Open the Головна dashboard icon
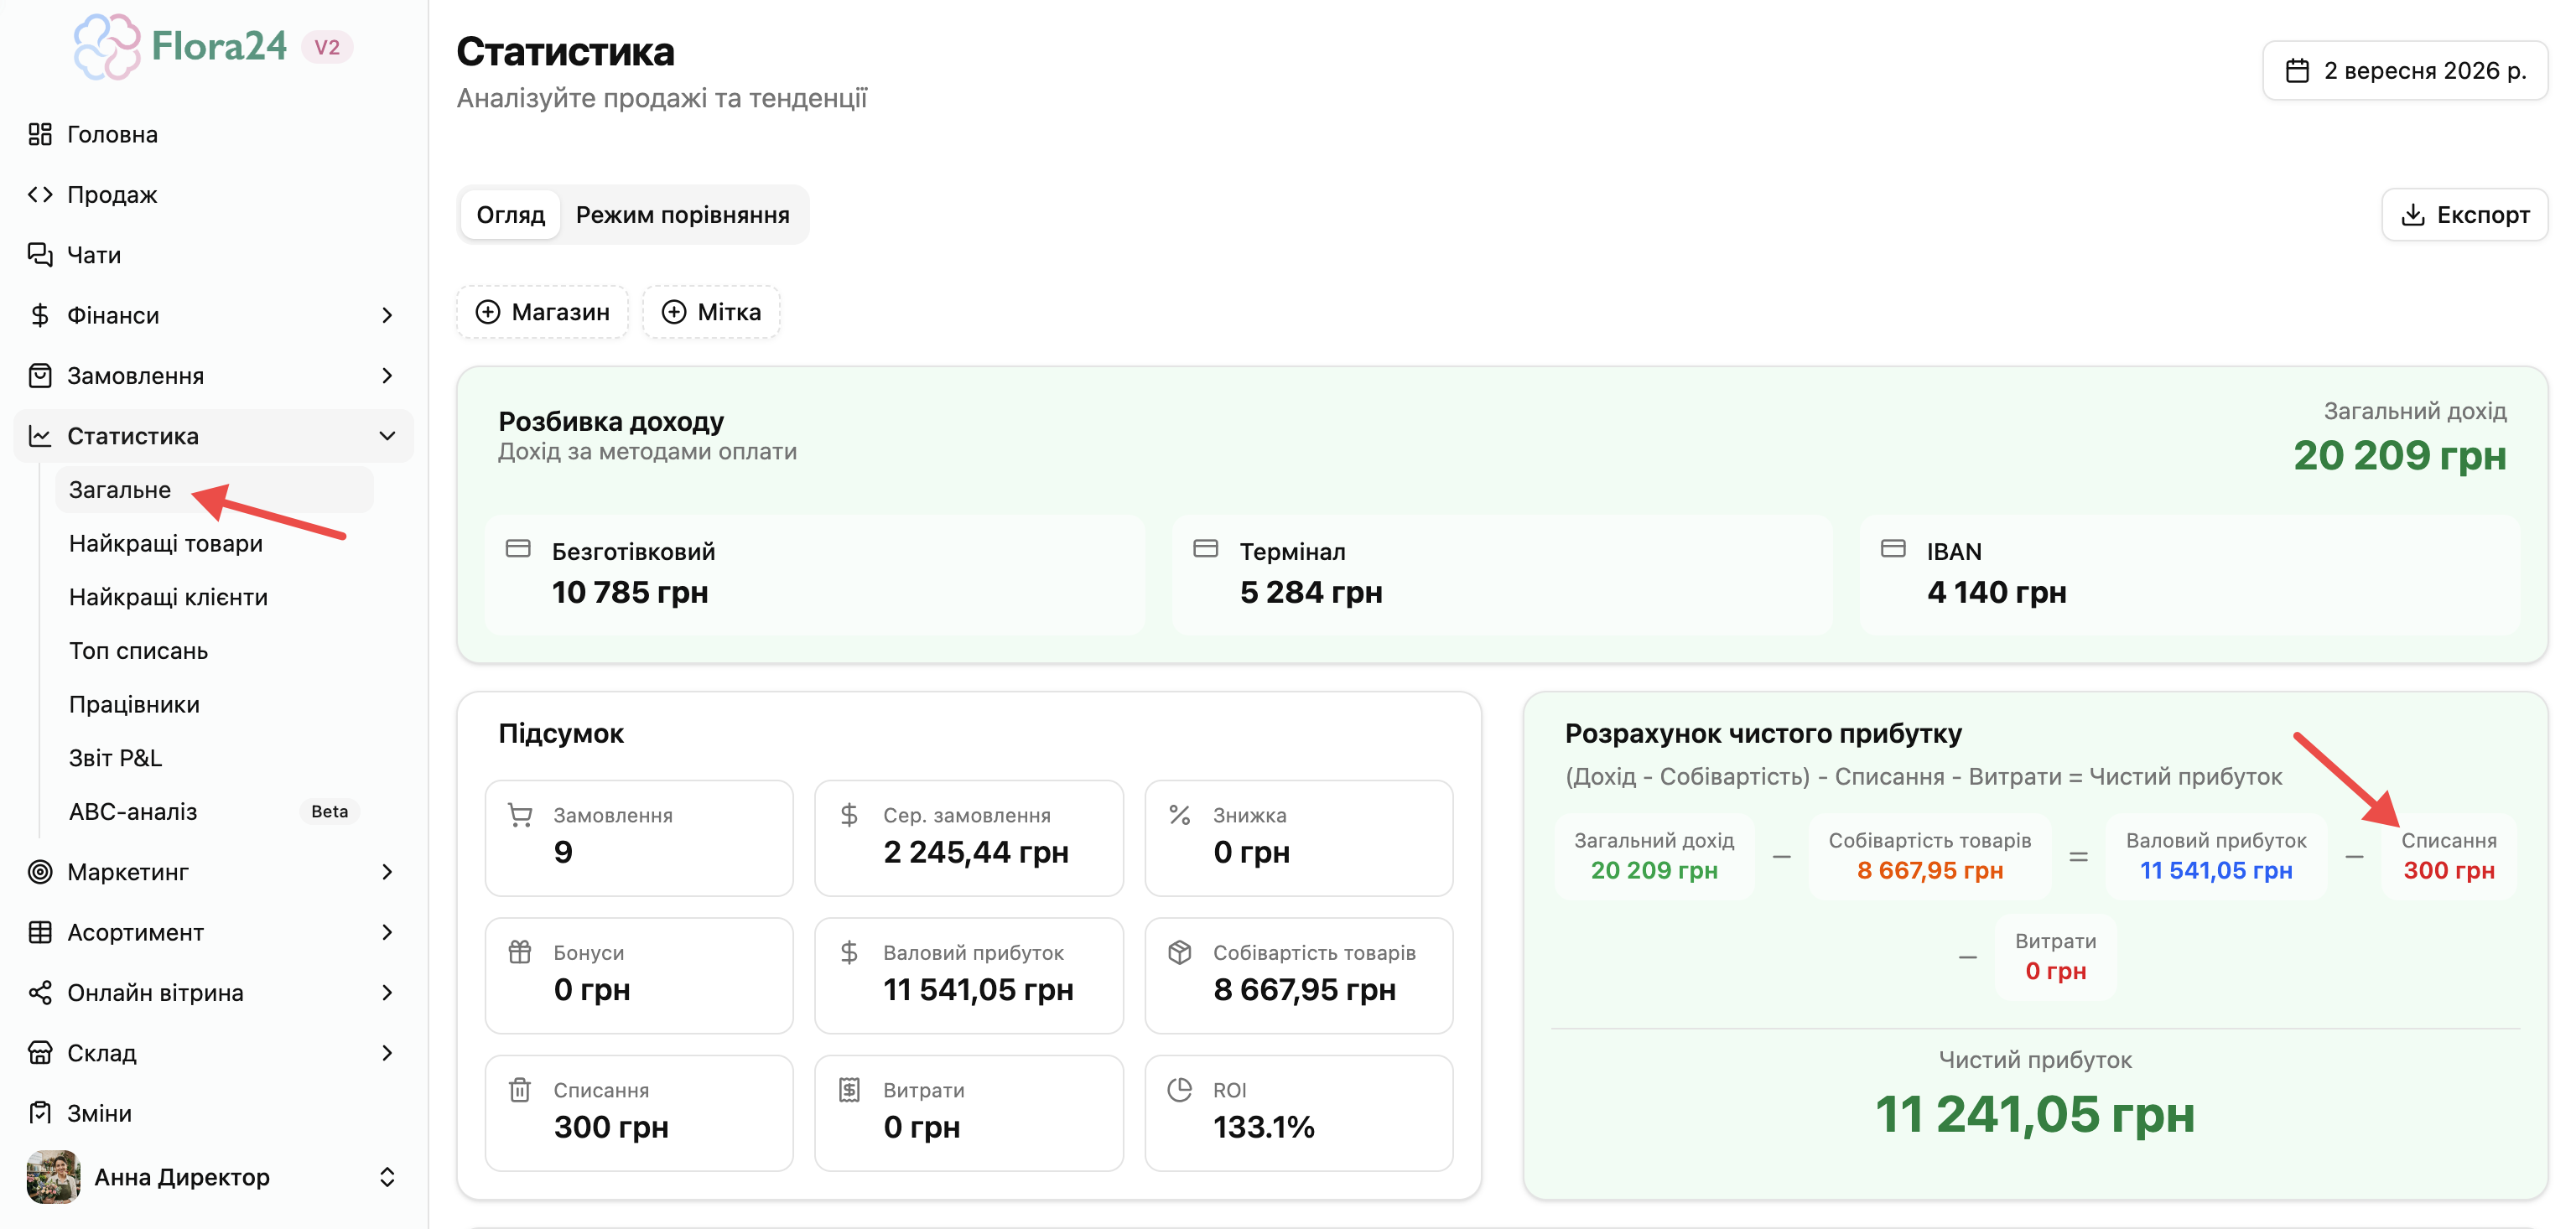Image resolution: width=2576 pixels, height=1229 pixels. (x=40, y=134)
